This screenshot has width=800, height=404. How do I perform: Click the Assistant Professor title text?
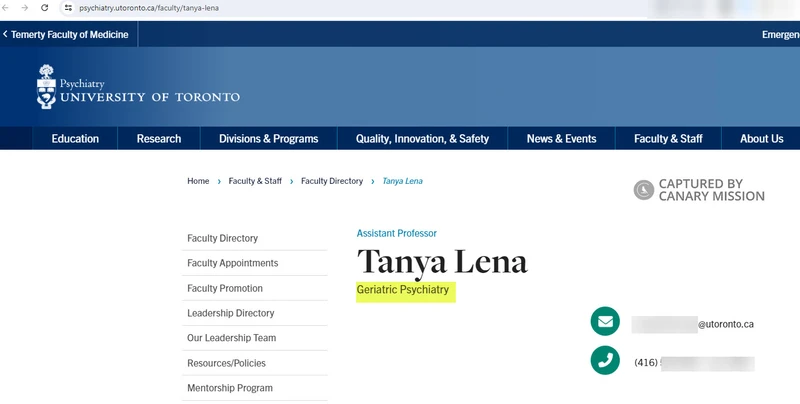click(396, 233)
